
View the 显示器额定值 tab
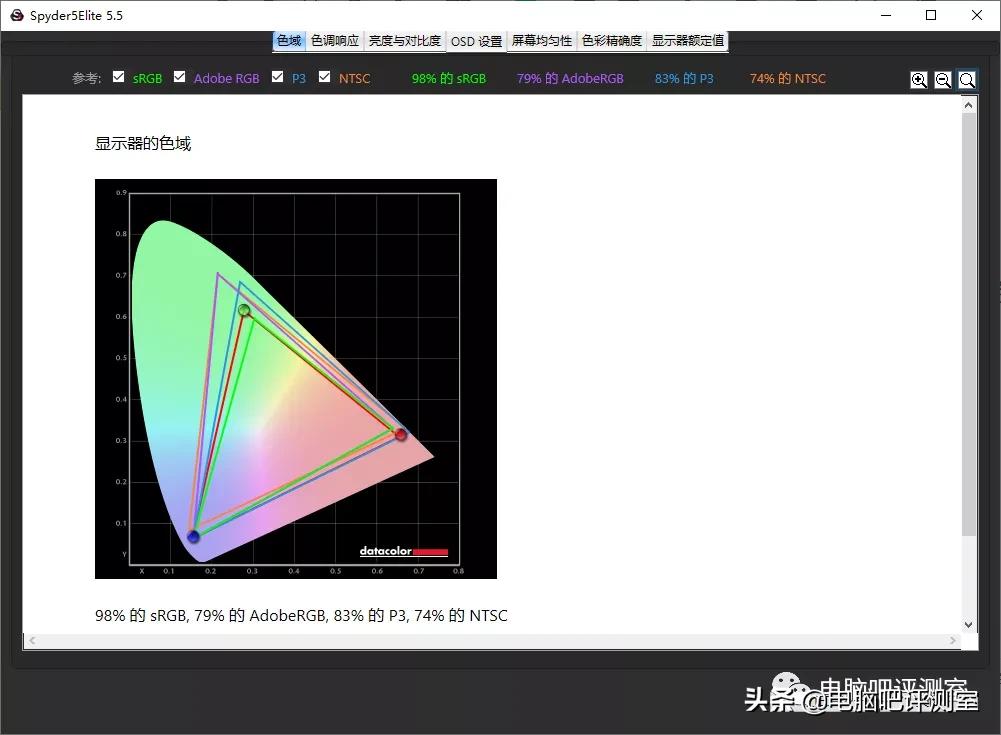click(689, 40)
